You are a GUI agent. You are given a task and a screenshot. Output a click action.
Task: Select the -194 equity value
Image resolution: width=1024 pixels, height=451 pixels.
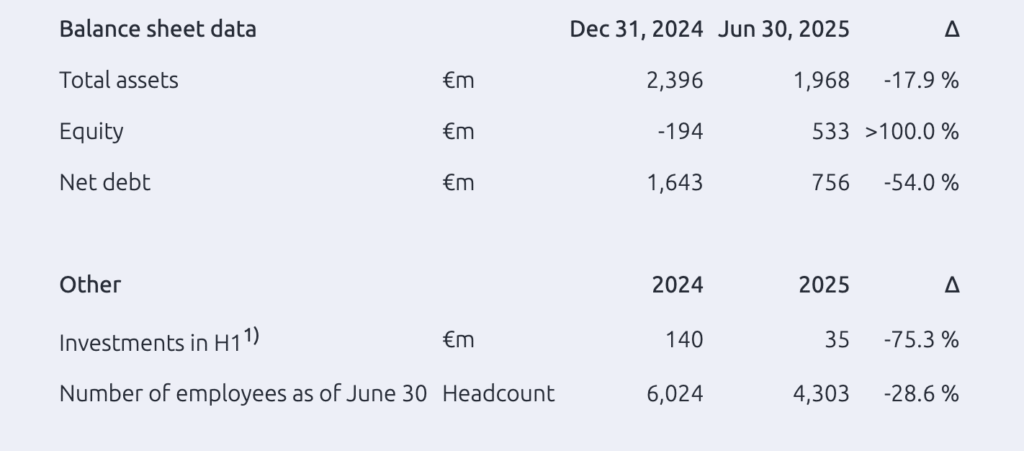click(x=680, y=132)
